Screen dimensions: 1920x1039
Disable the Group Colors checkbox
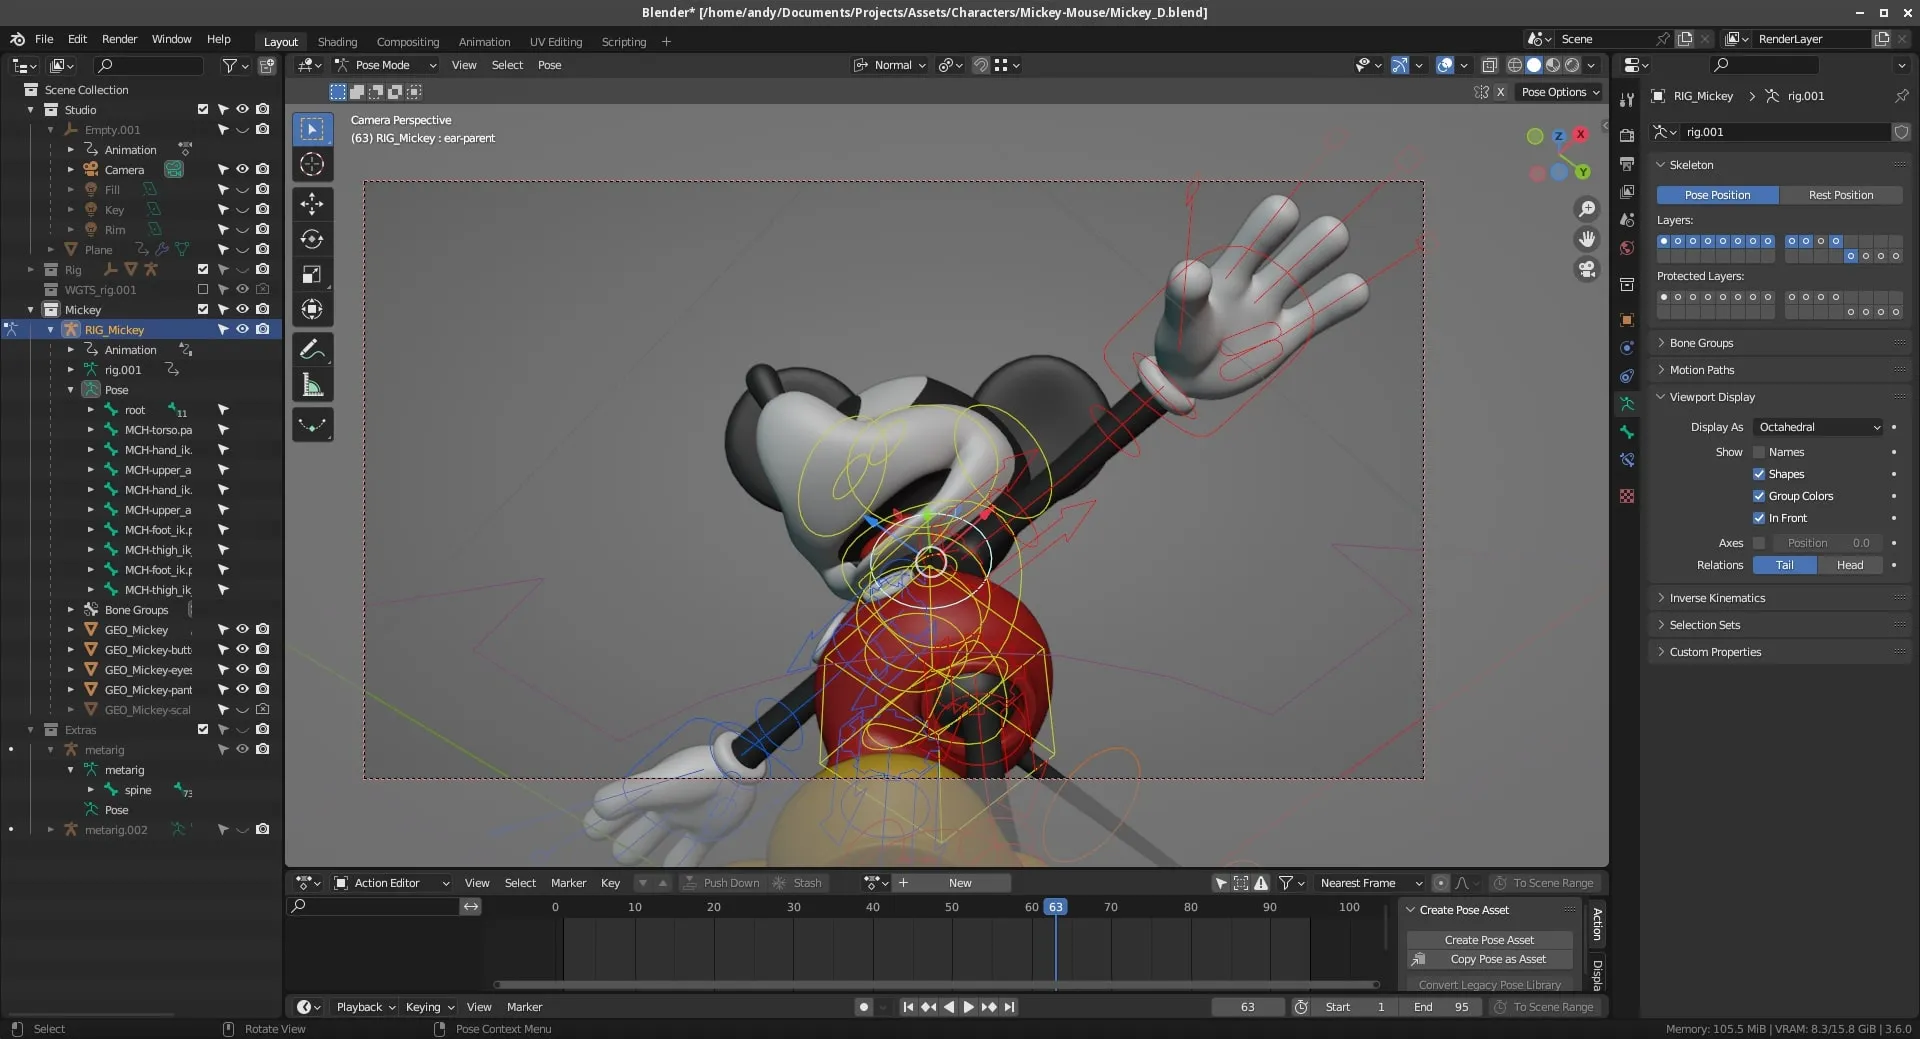(1759, 496)
